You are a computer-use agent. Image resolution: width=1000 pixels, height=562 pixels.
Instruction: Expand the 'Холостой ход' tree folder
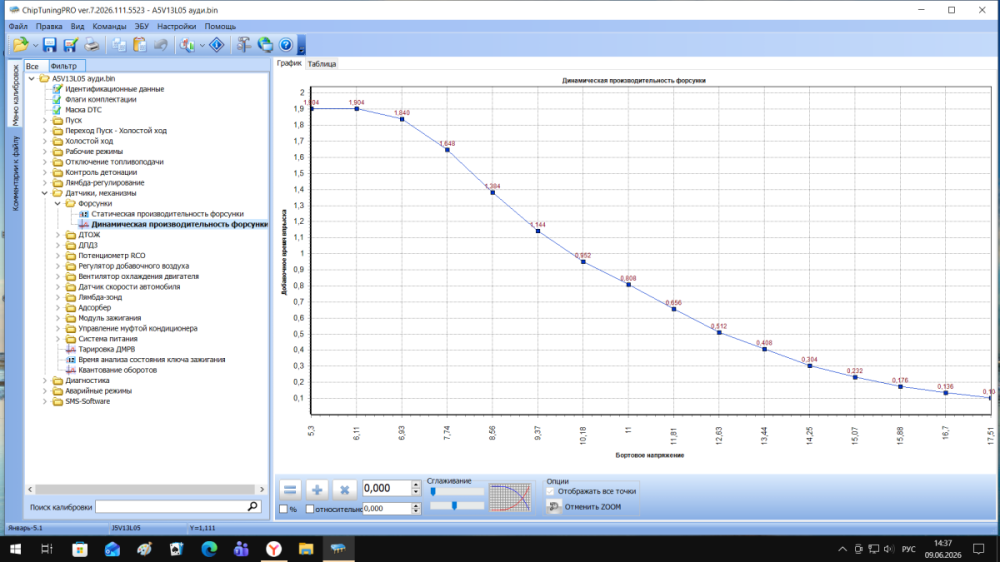(x=45, y=141)
